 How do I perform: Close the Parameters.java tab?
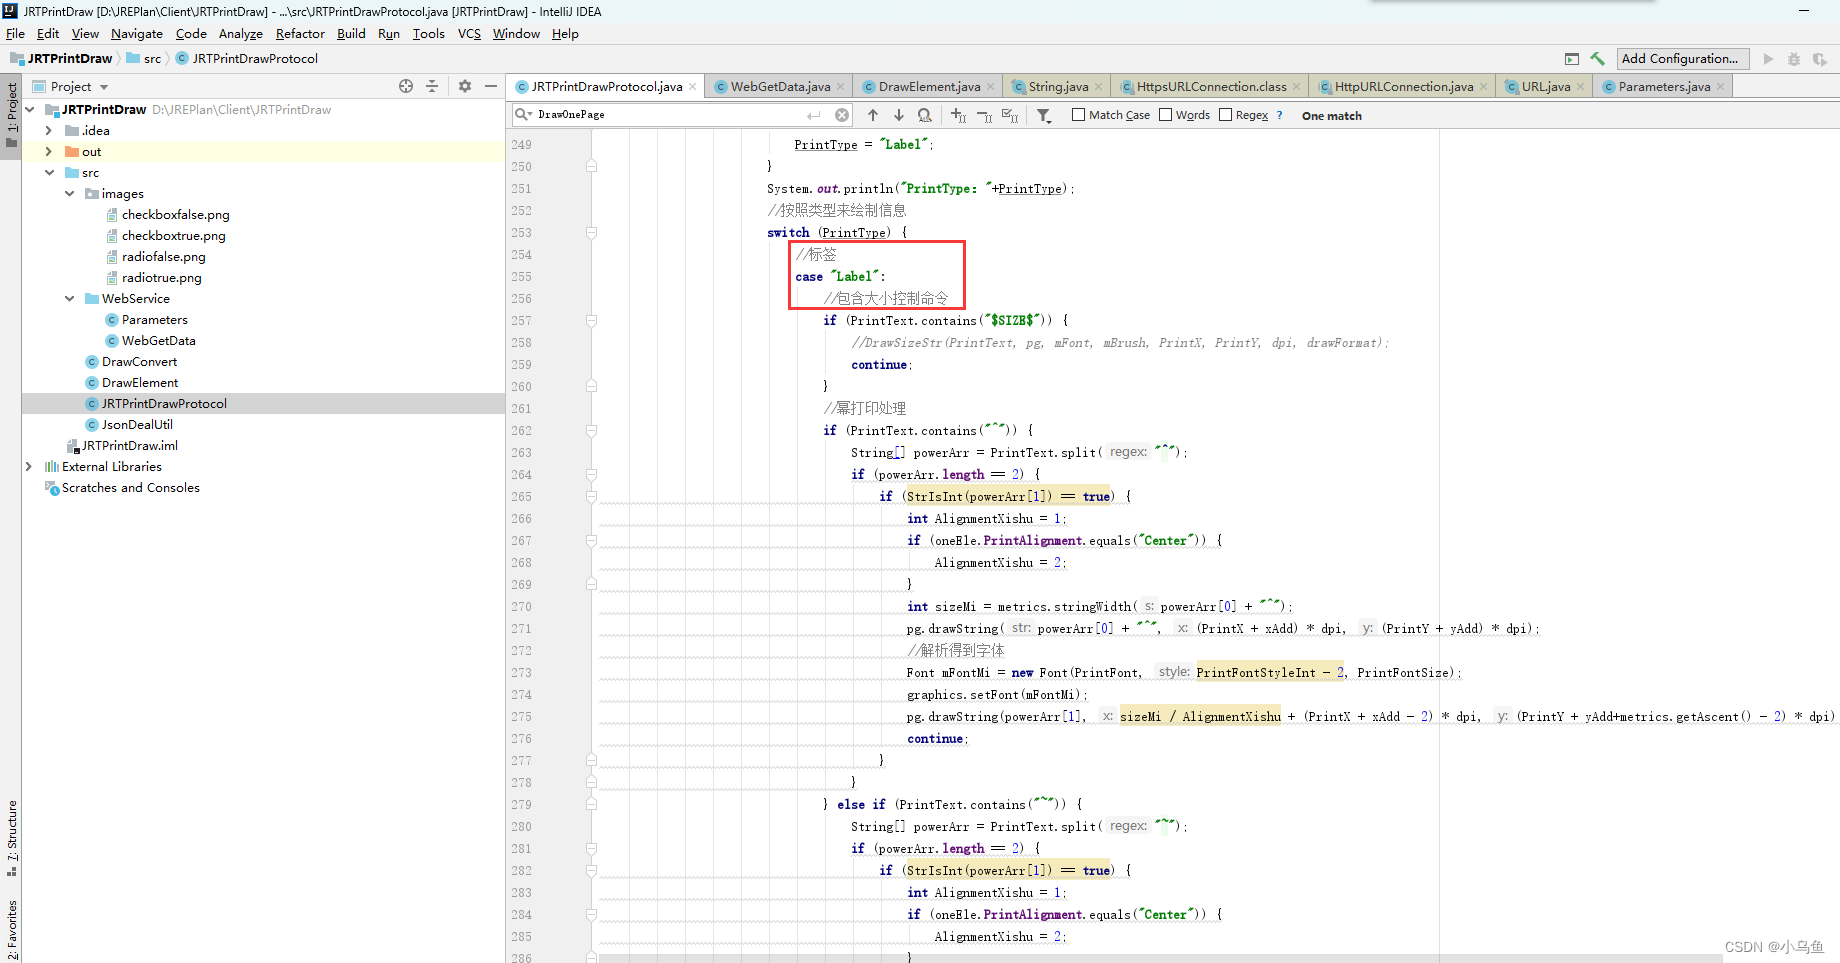pyautogui.click(x=1721, y=87)
